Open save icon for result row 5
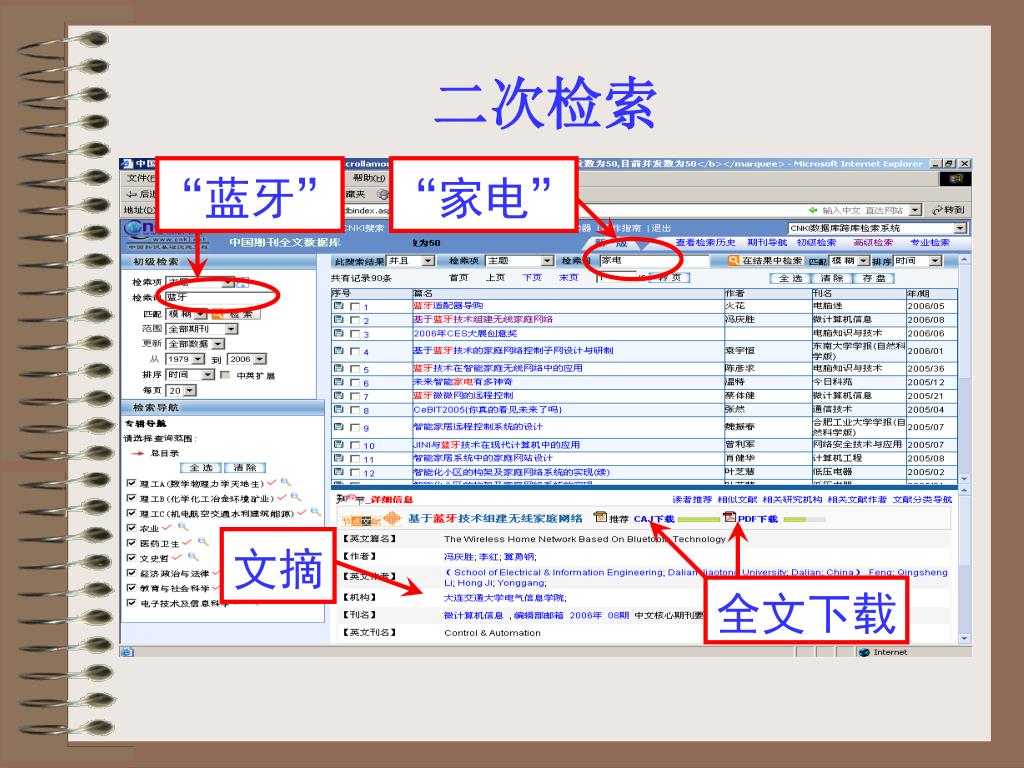The width and height of the screenshot is (1024, 768). click(x=338, y=368)
